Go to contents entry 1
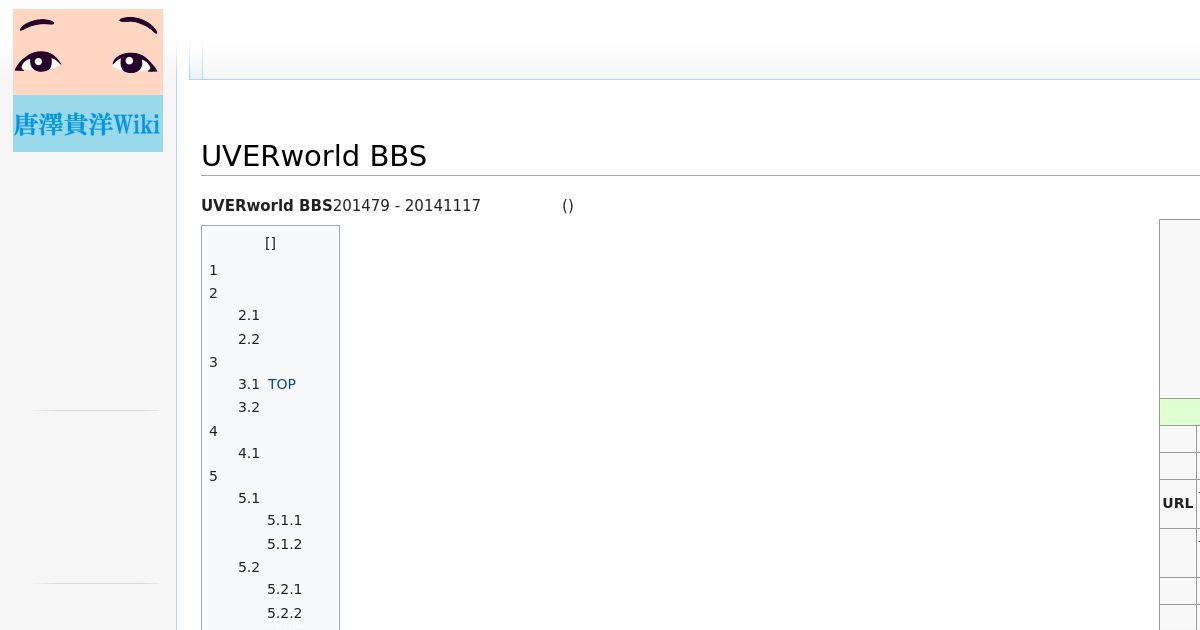Image resolution: width=1200 pixels, height=630 pixels. 213,270
